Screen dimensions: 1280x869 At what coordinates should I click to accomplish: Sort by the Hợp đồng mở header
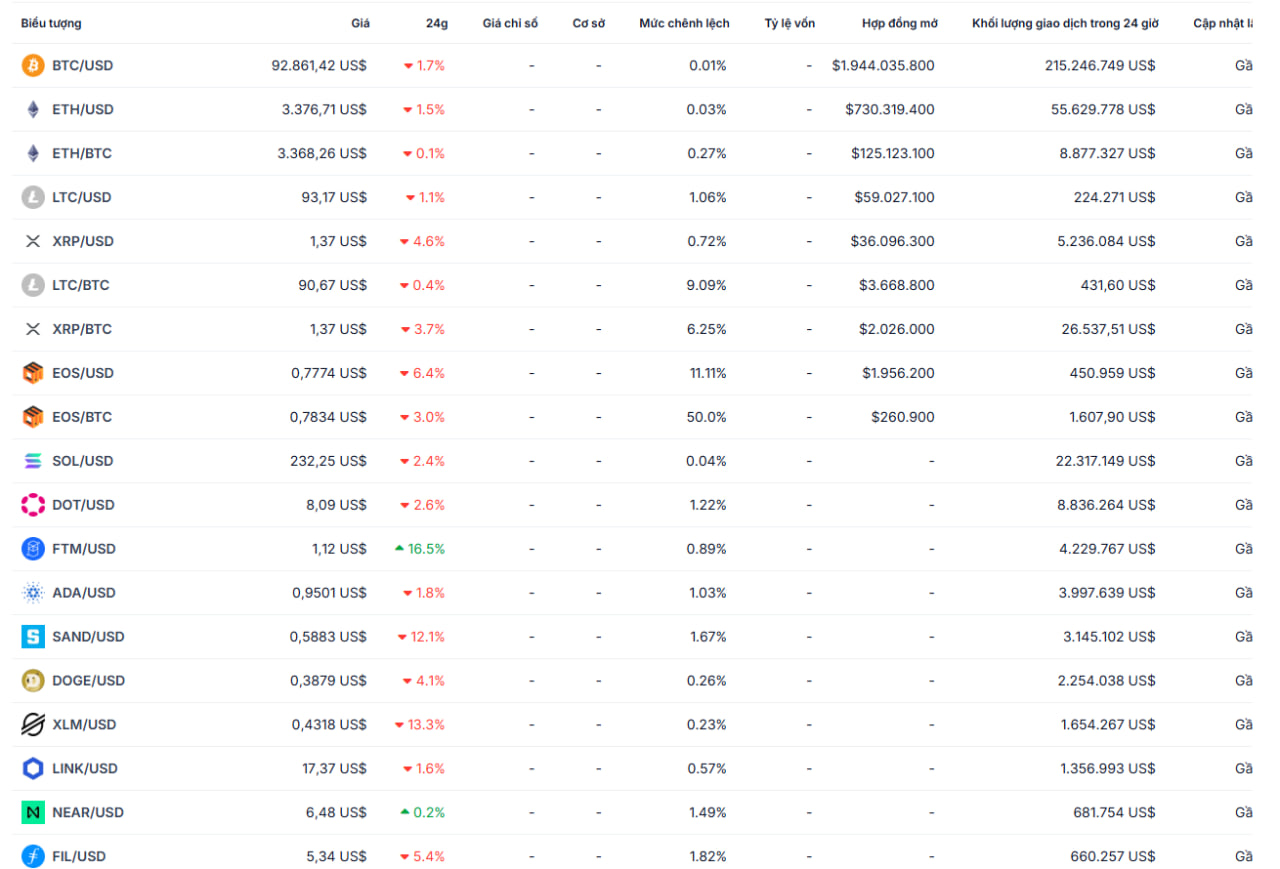coord(900,23)
